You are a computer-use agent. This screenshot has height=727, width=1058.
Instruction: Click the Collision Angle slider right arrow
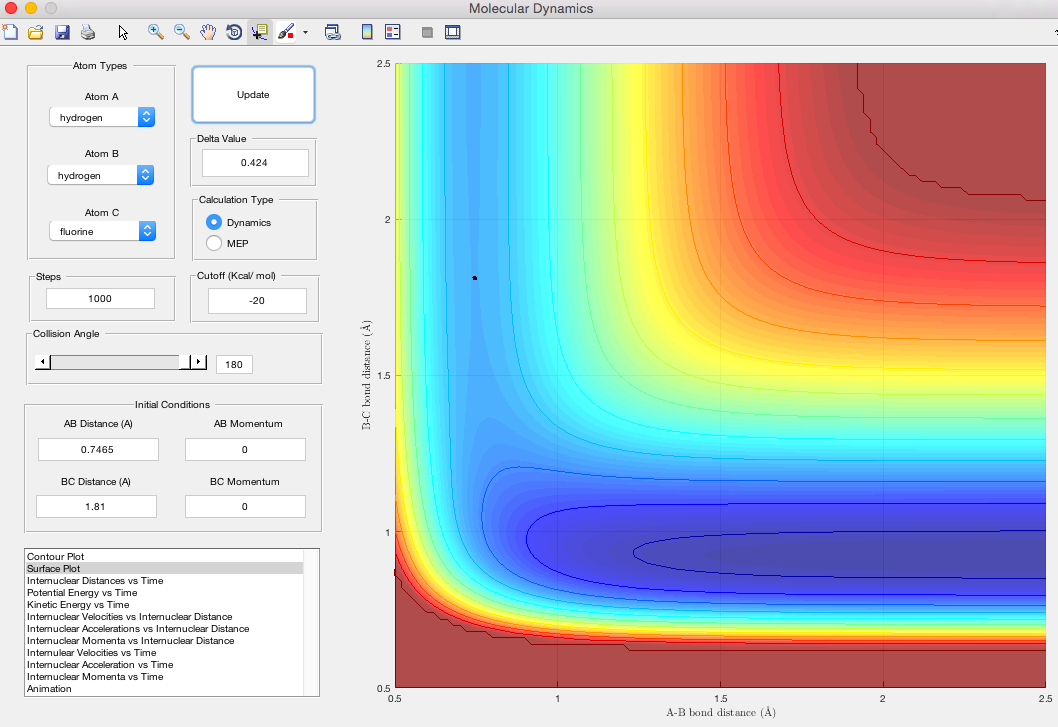point(198,362)
